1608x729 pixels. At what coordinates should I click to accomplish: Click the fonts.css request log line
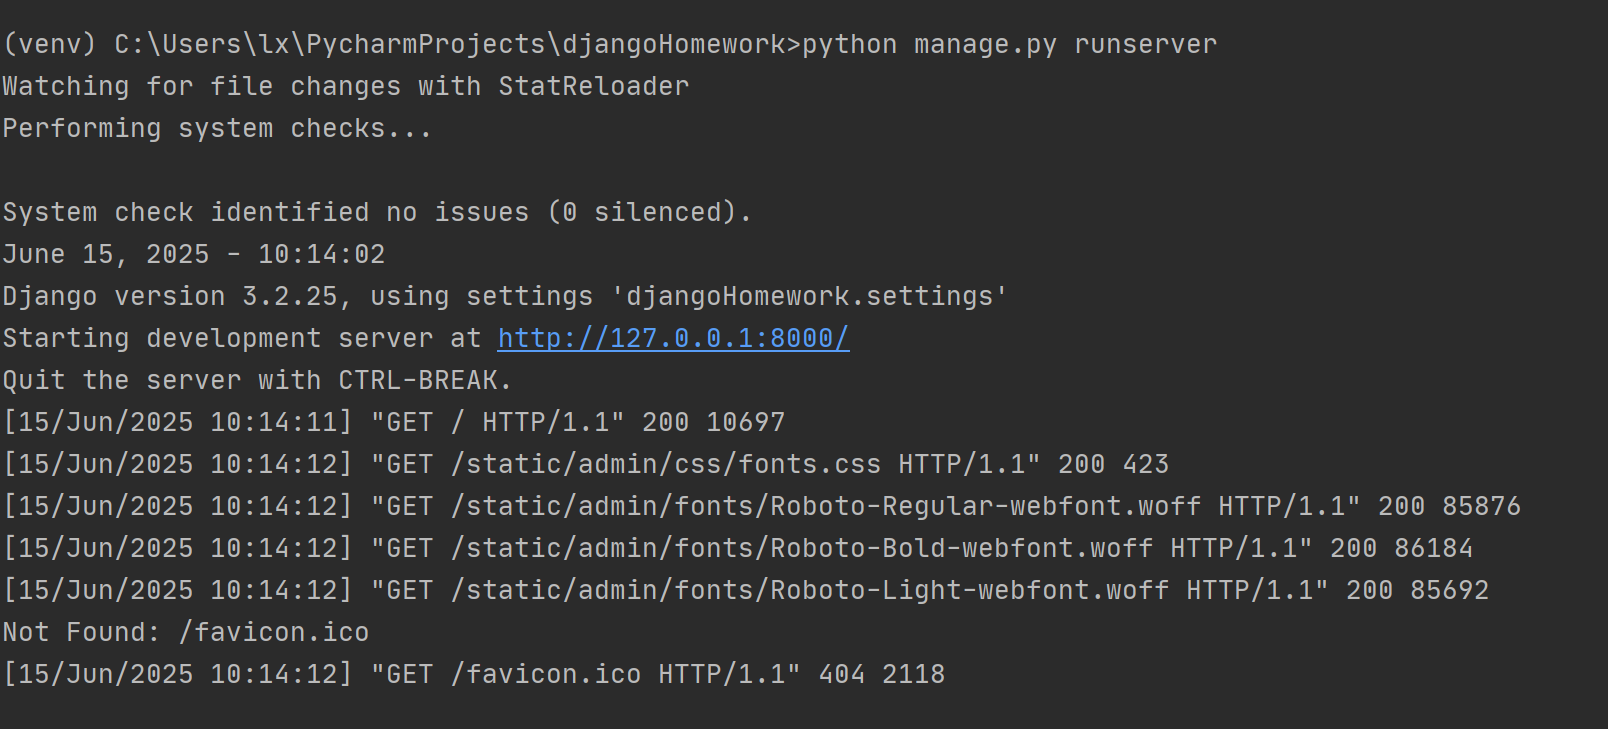click(x=586, y=464)
